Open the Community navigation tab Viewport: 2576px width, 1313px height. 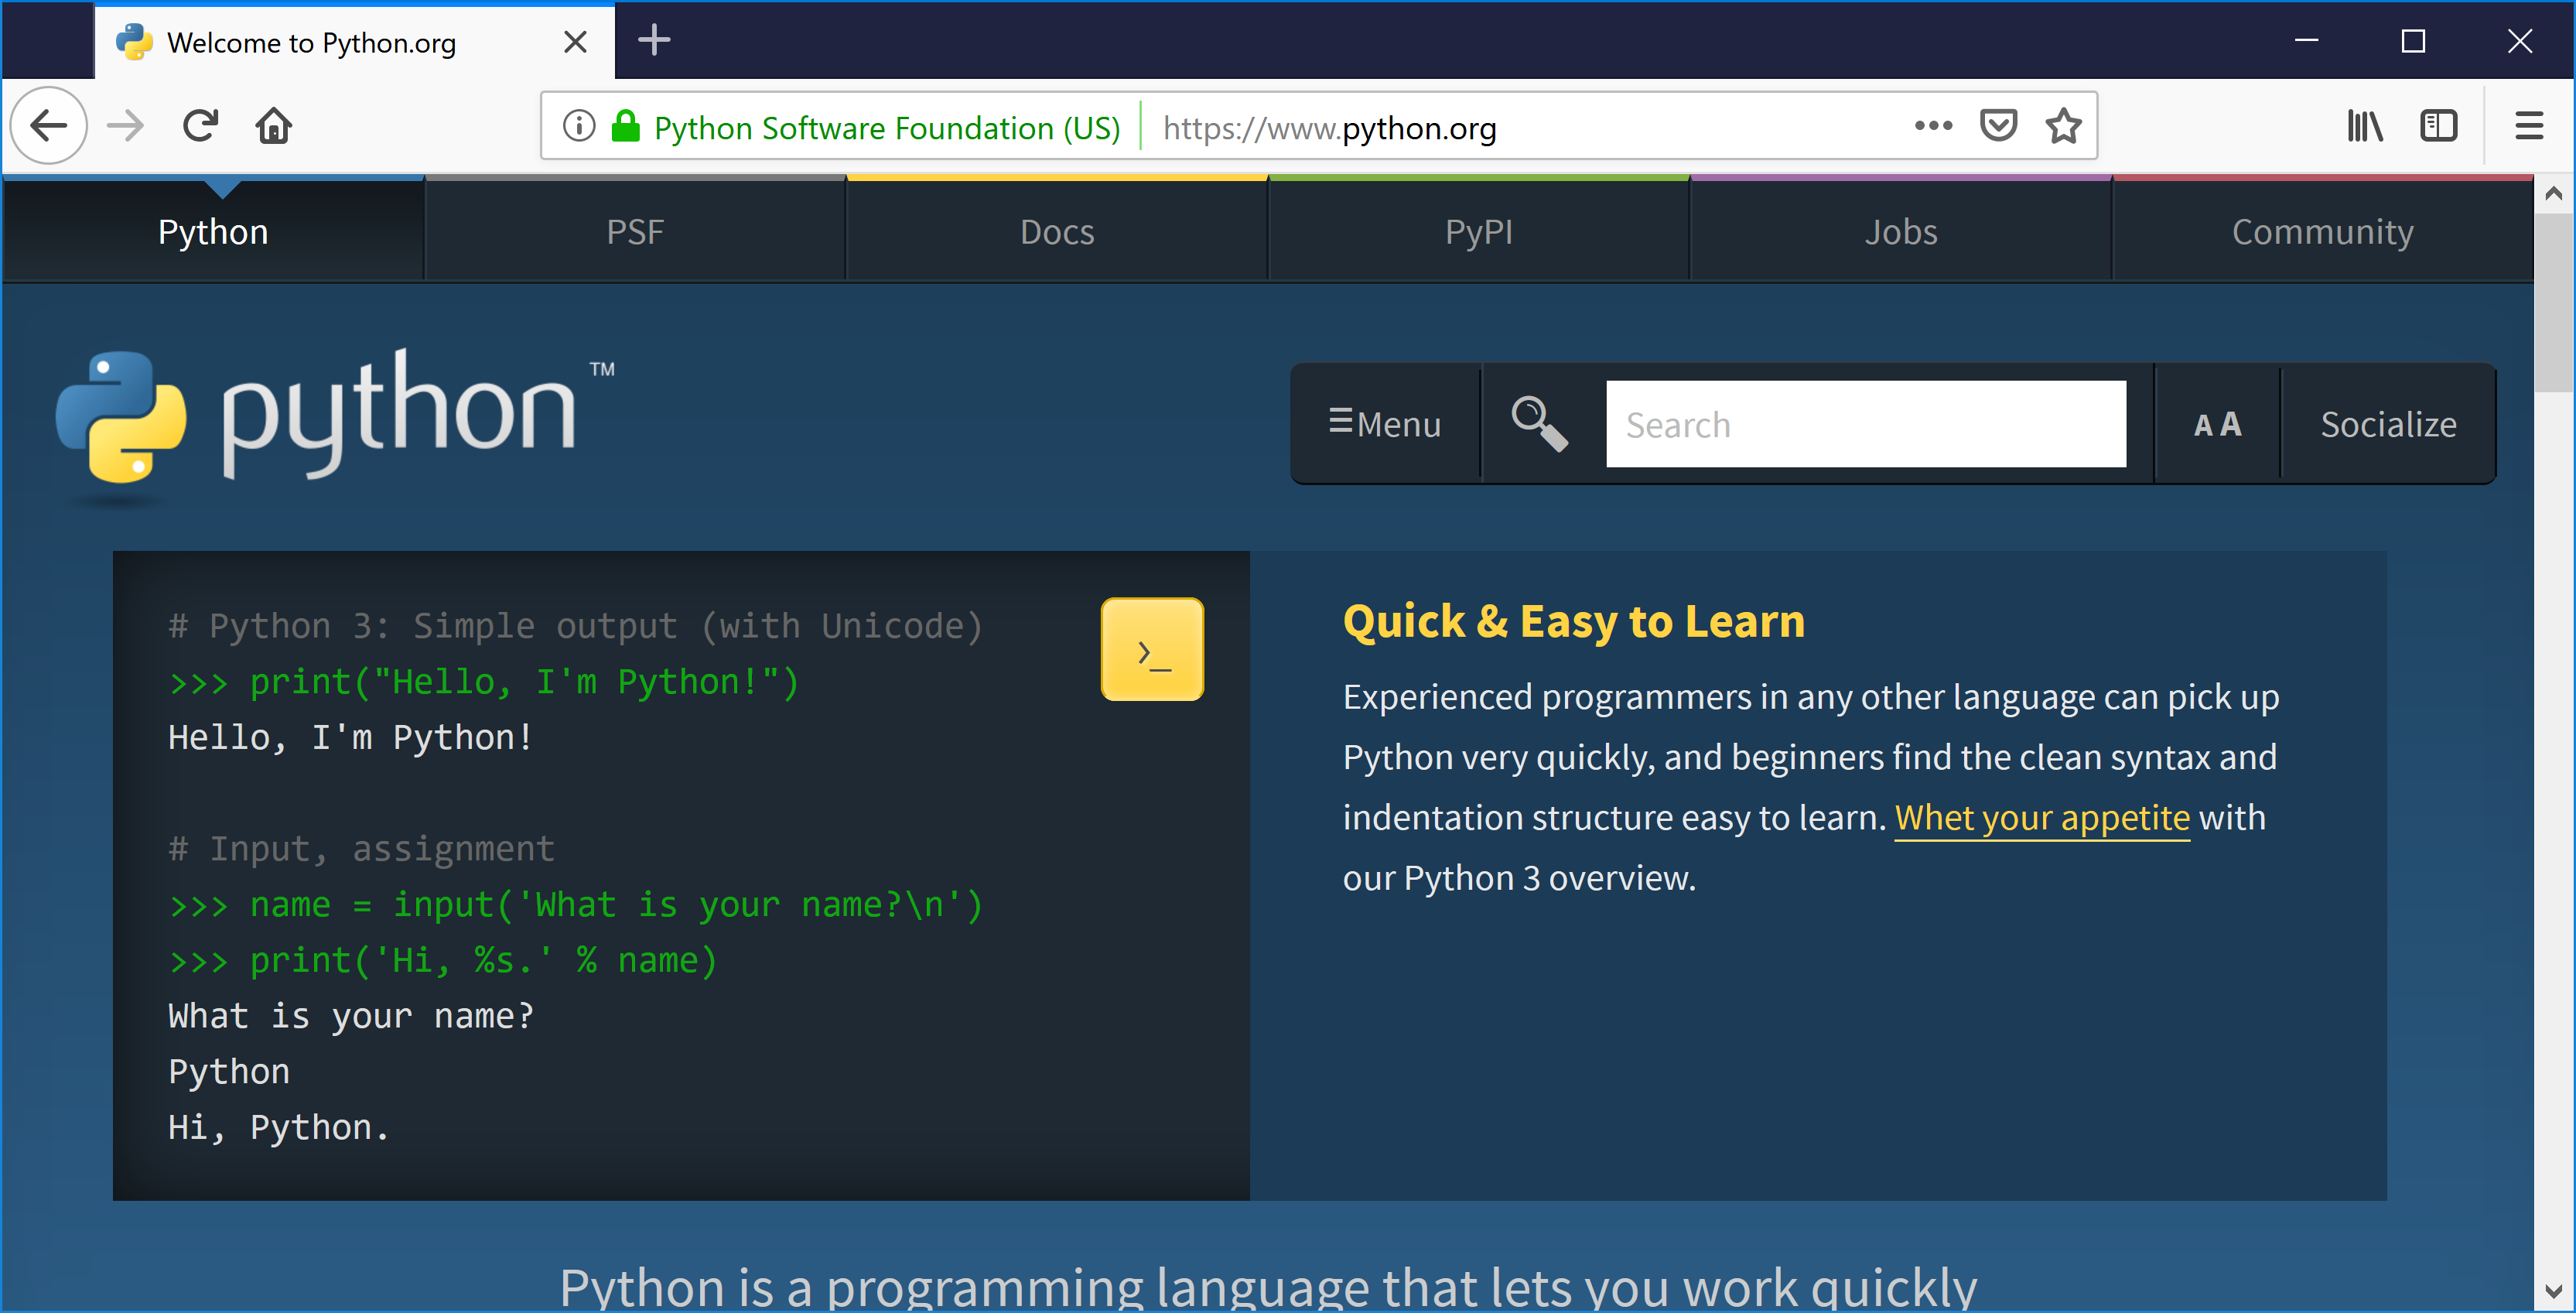coord(2322,231)
